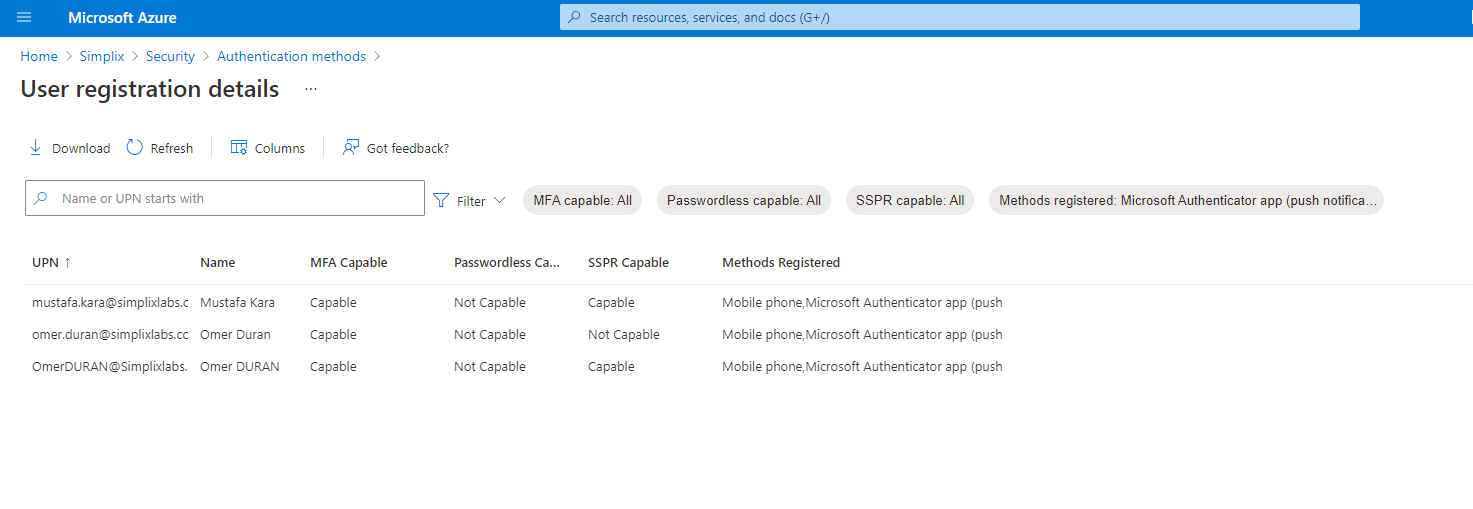Go to Authentication methods breadcrumb
This screenshot has height=509, width=1473.
click(292, 57)
